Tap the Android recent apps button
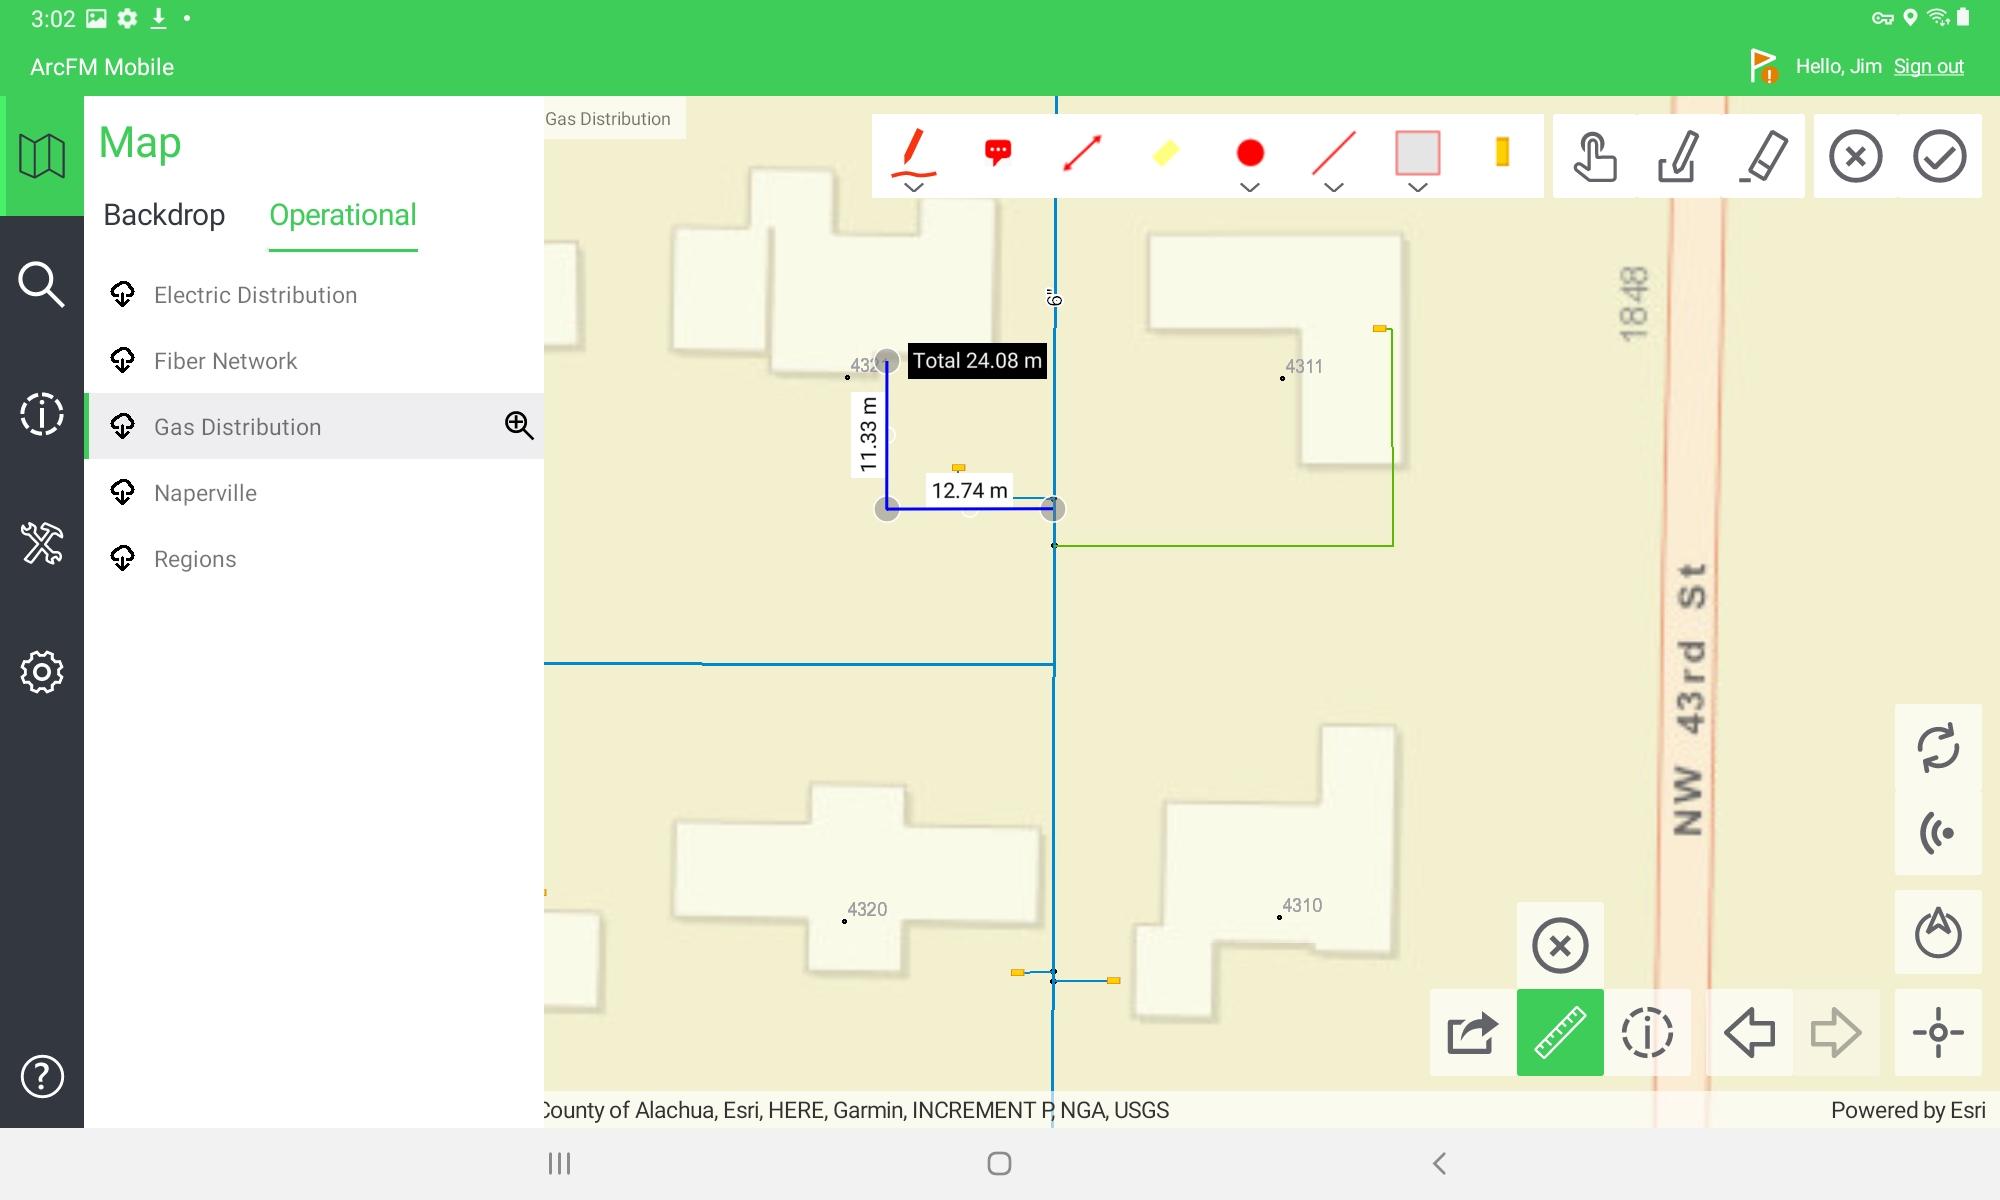Screen dimensions: 2000x1200 pos(559,1163)
